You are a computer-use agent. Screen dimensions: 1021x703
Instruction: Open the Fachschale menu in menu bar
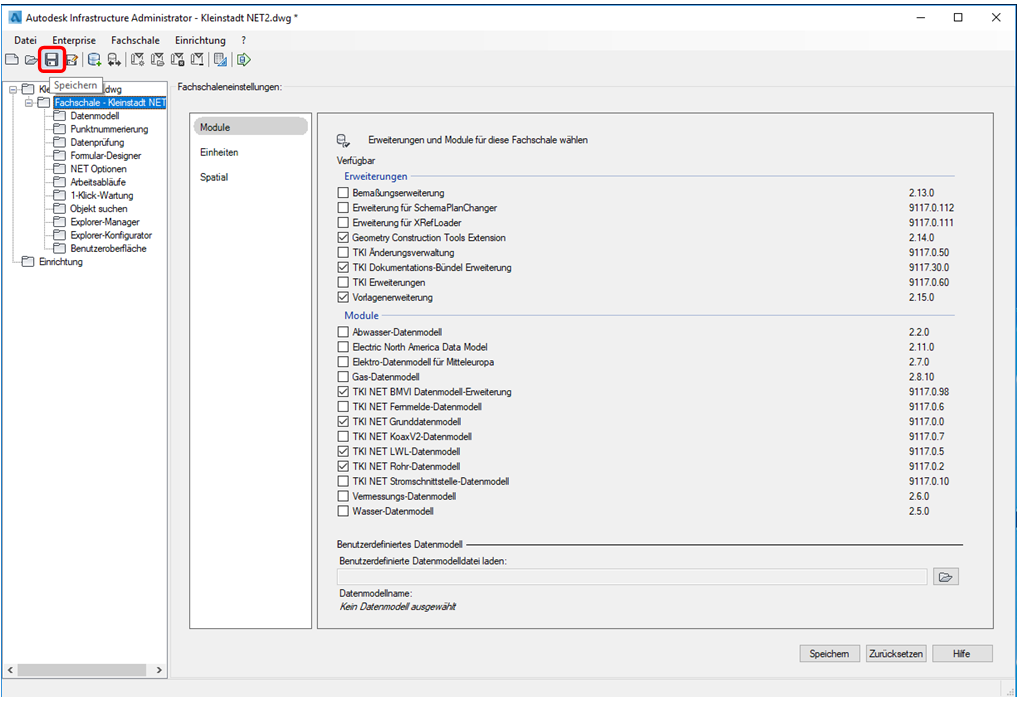coord(135,40)
